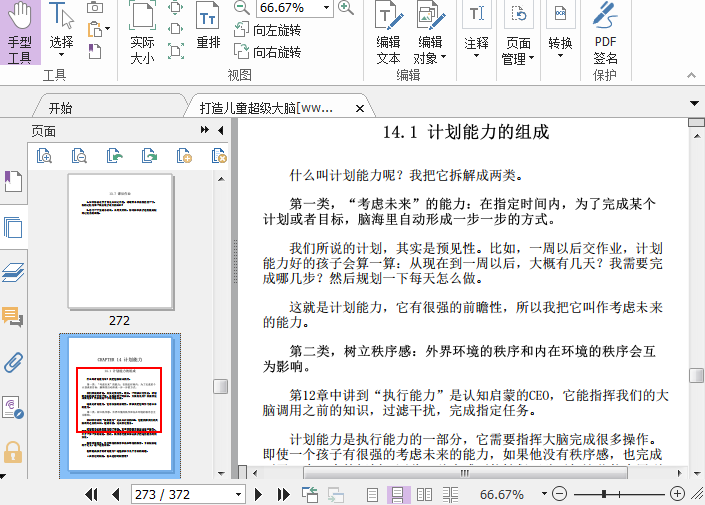Screen dimensions: 705x505
Task: Open the Attachments paperclip panel
Action: click(x=13, y=362)
